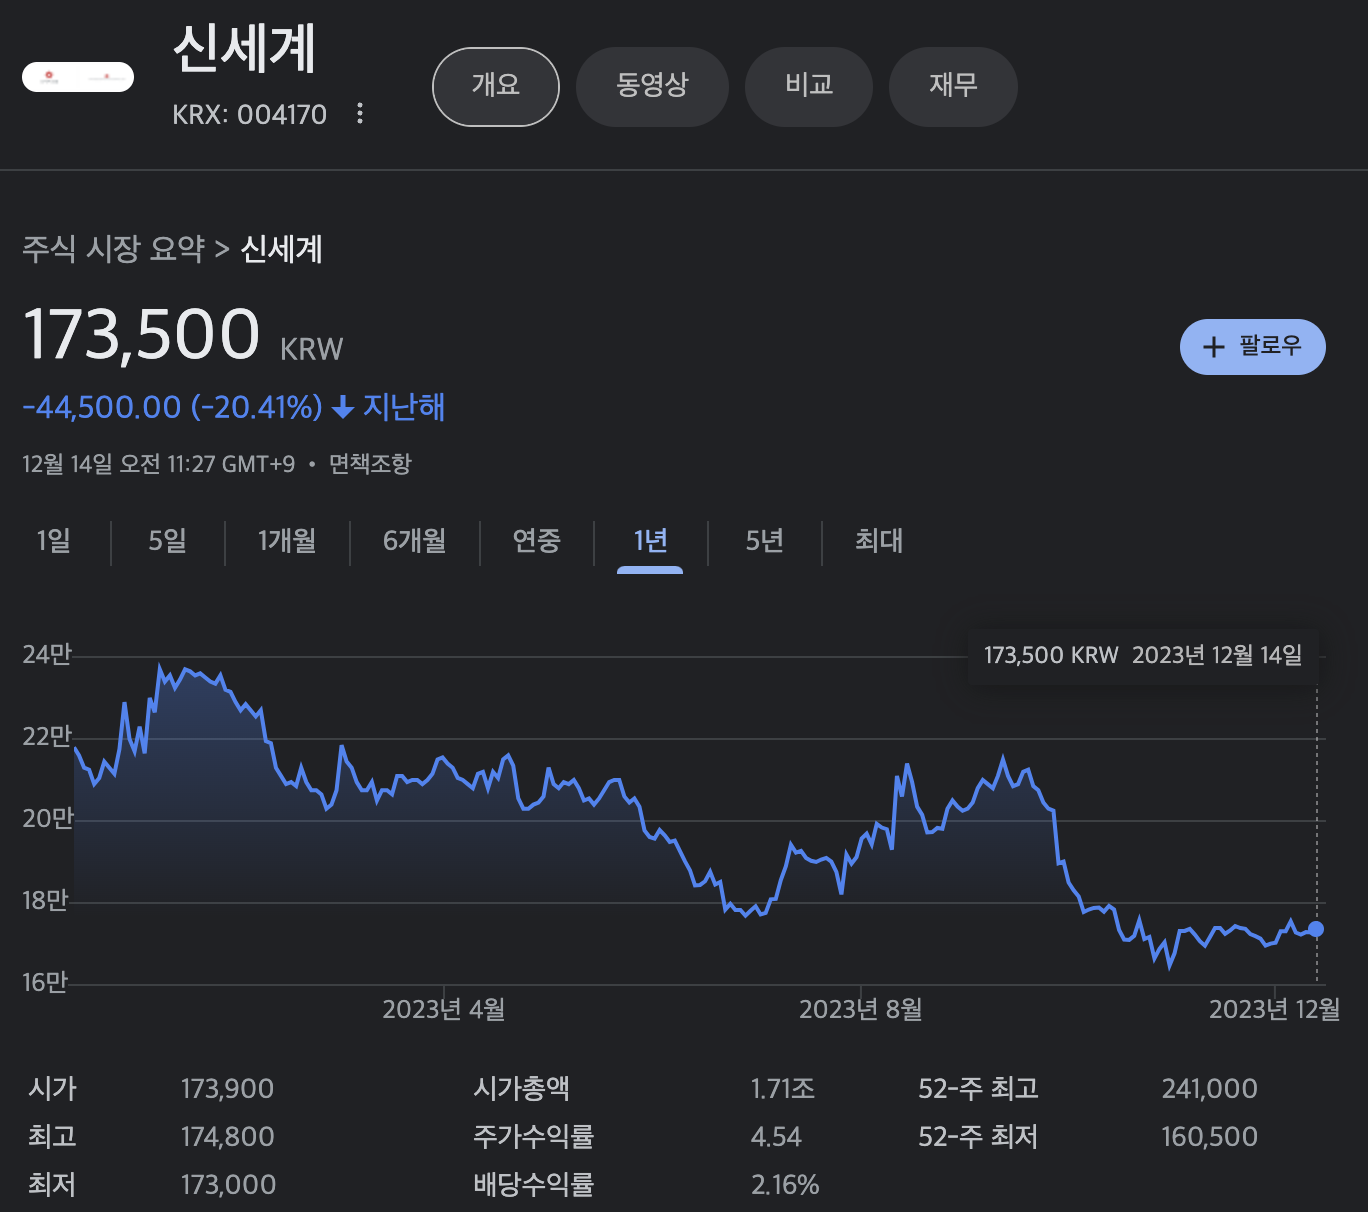
Task: Click the price change -44,500.00 (-20.41%) text
Action: pos(172,407)
